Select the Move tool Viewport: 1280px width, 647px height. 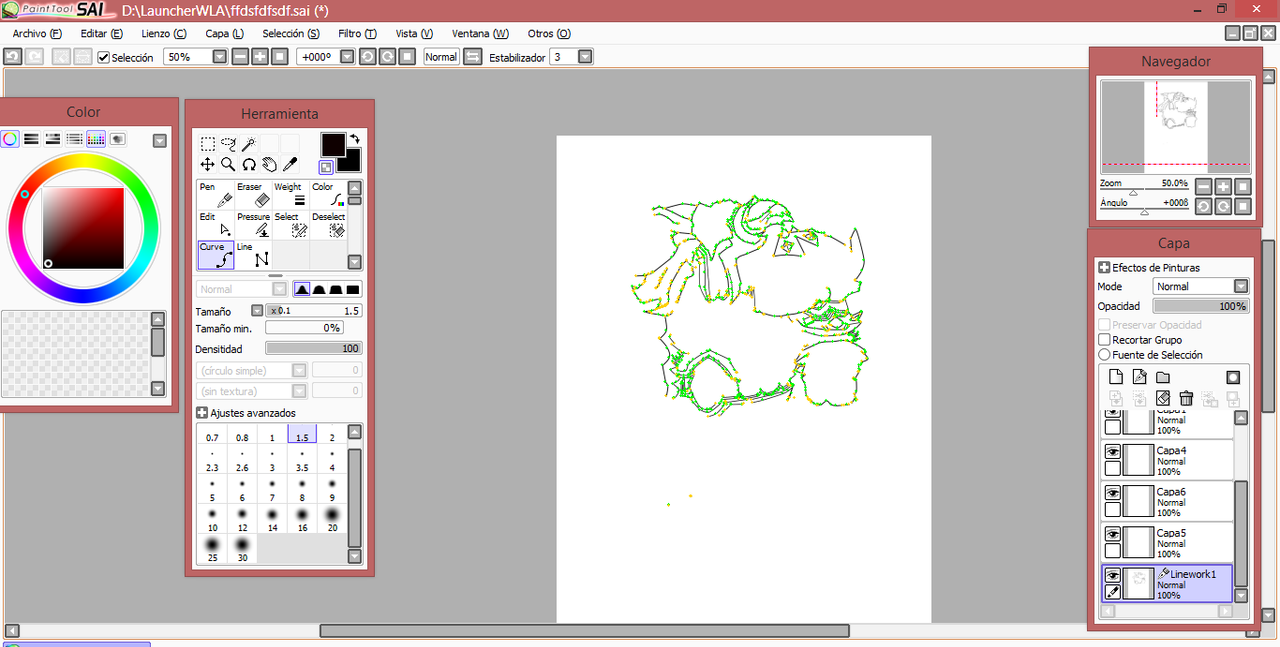pyautogui.click(x=208, y=164)
